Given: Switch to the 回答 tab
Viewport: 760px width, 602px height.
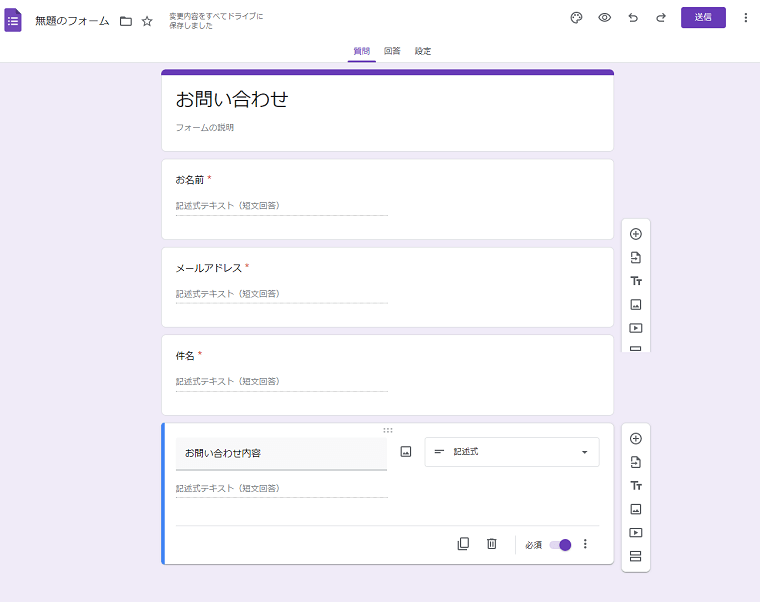Looking at the screenshot, I should 392,51.
